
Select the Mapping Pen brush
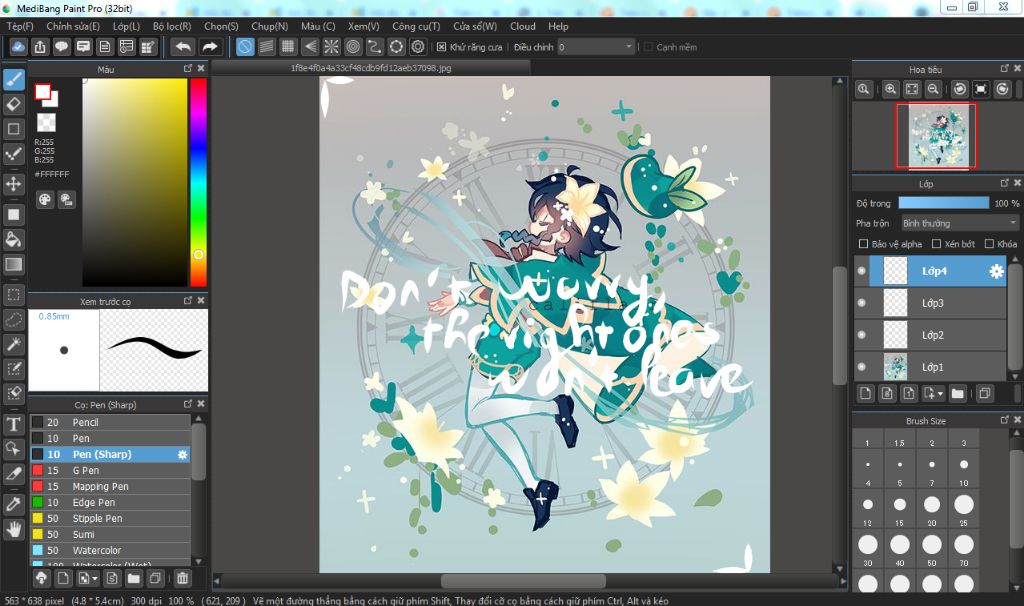[x=110, y=486]
